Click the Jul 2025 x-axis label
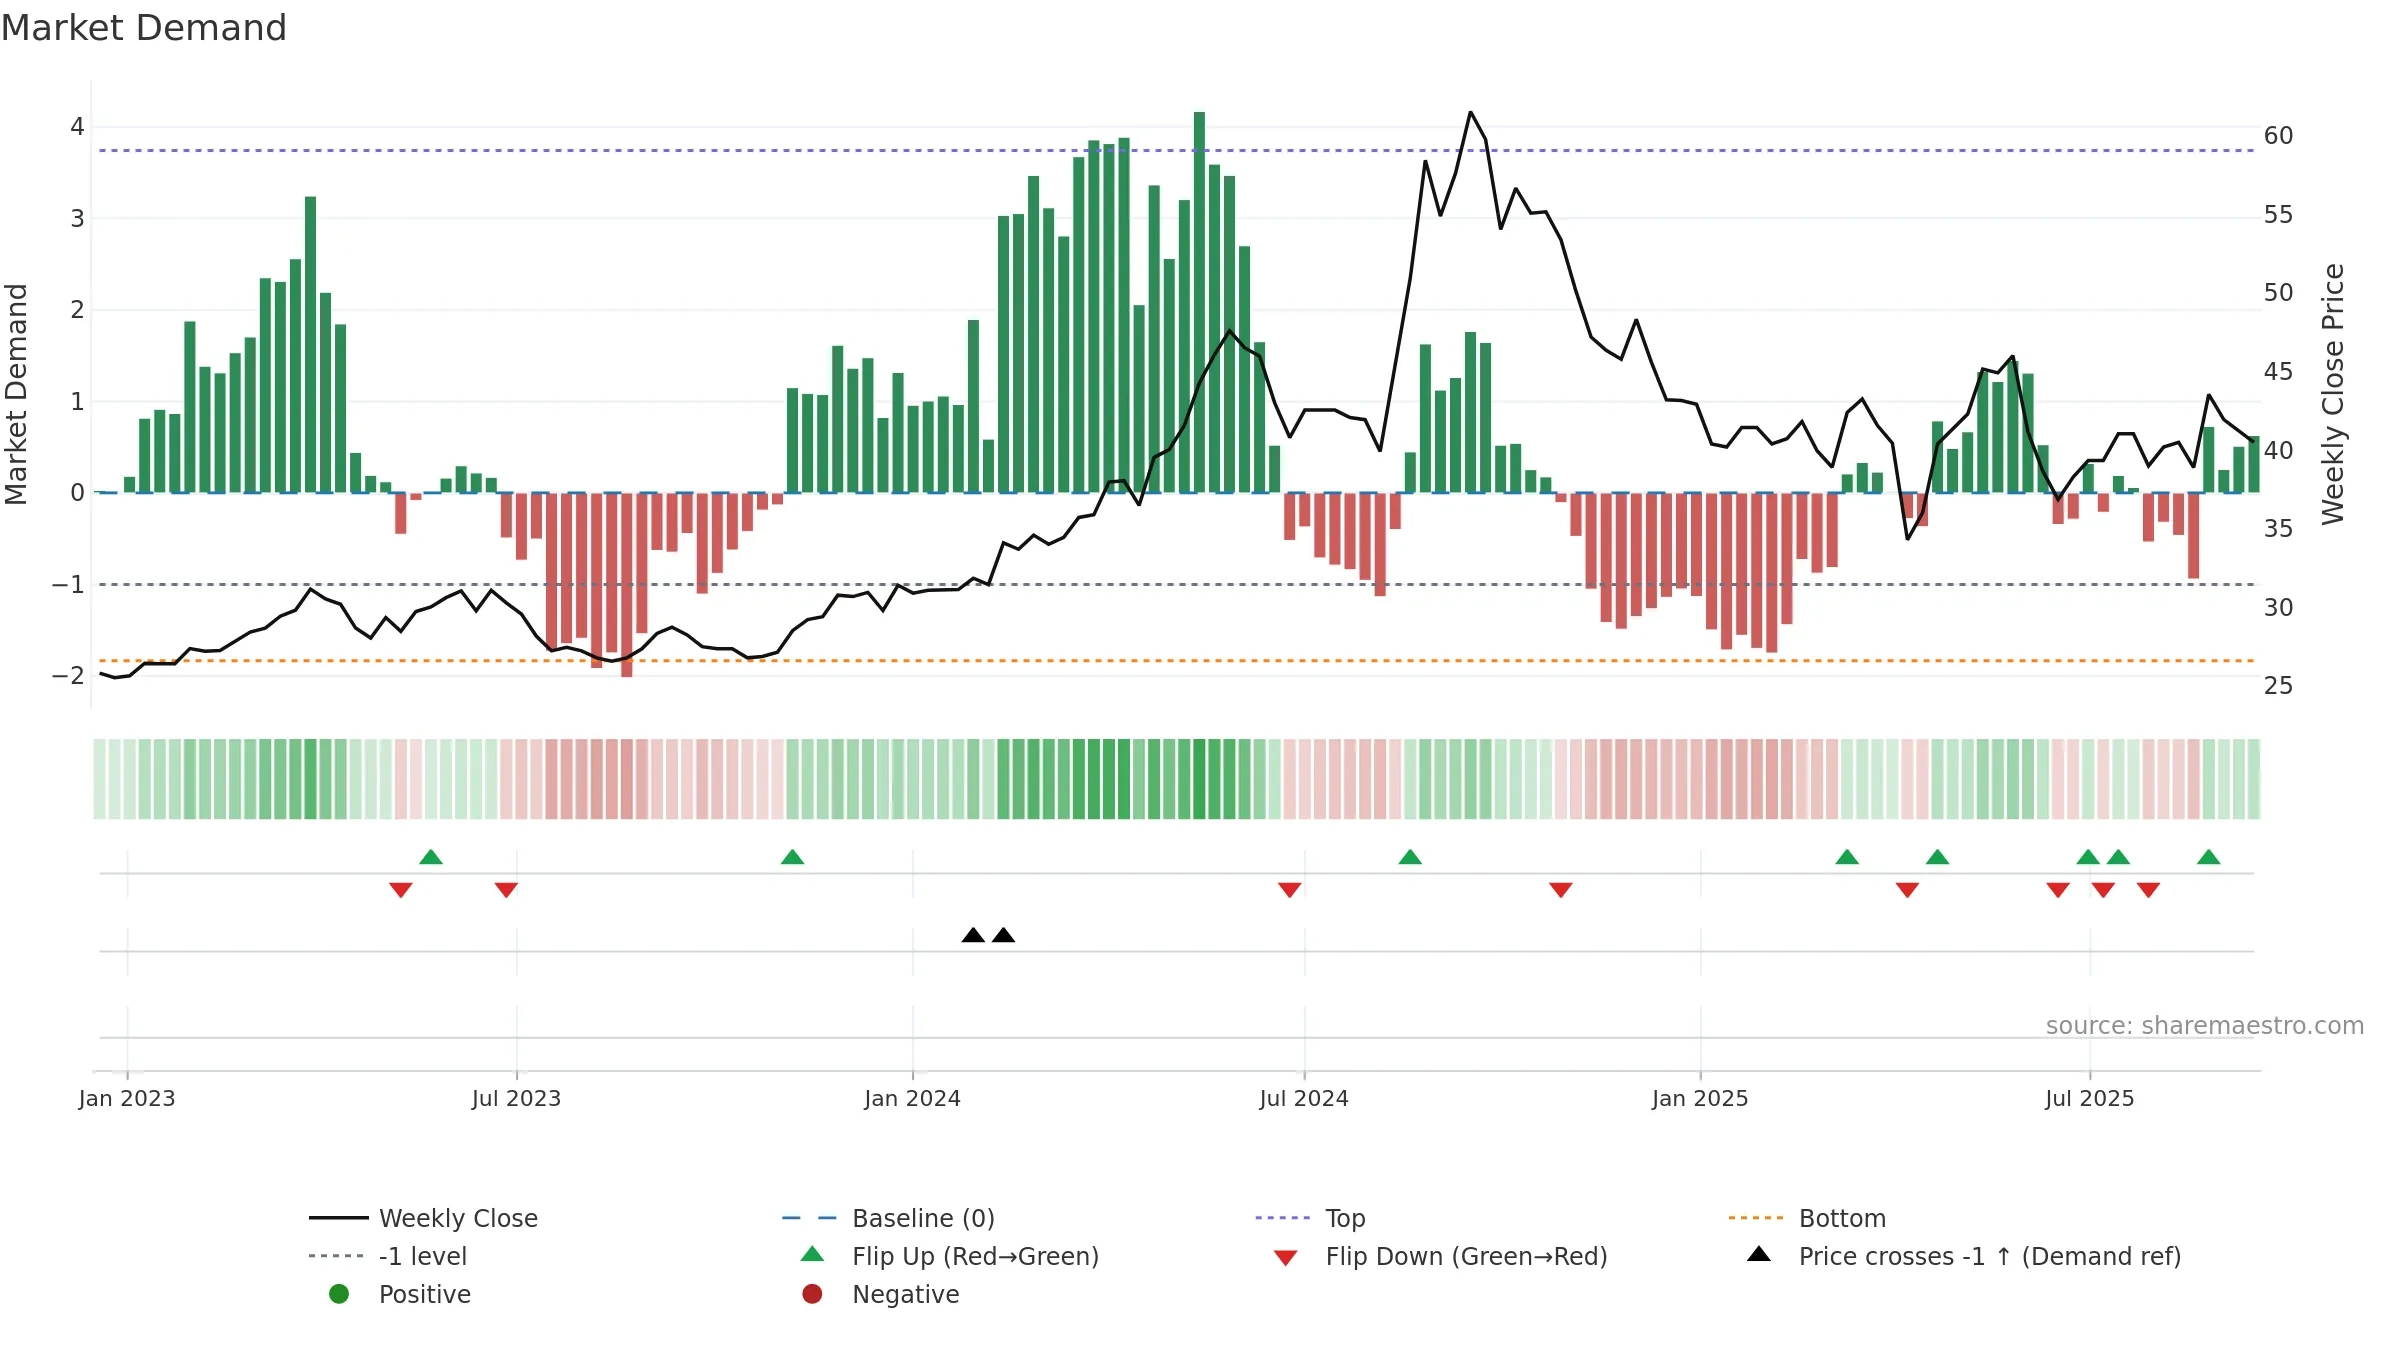Viewport: 2400px width, 1350px height. pyautogui.click(x=2089, y=1098)
